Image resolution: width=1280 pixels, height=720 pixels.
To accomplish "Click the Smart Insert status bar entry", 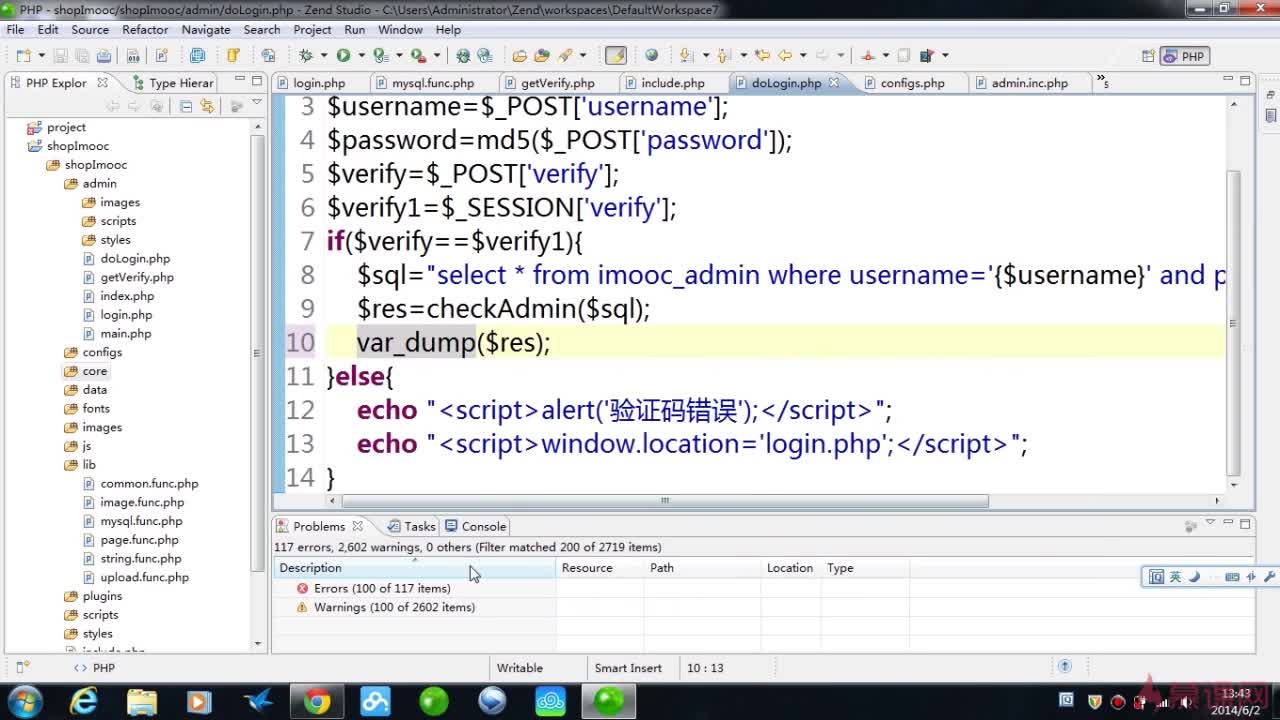I will tap(628, 668).
